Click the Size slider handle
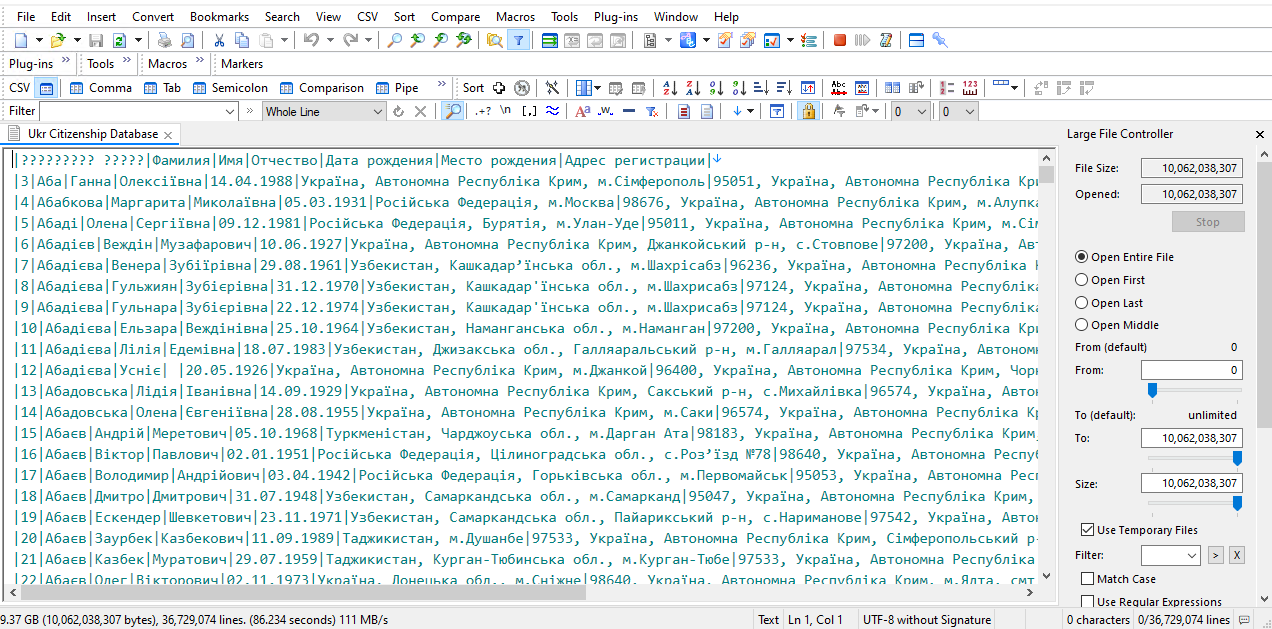 1237,503
